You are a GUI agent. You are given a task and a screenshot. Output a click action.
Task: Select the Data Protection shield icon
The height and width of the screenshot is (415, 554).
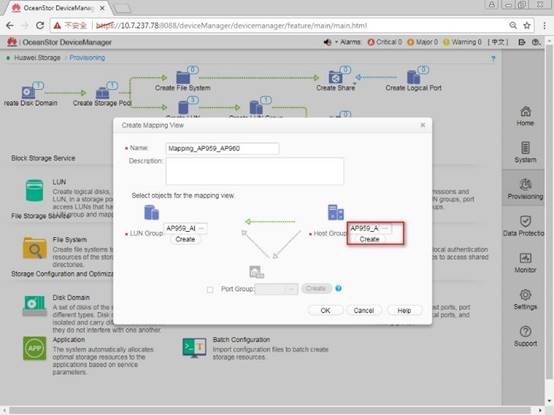pyautogui.click(x=525, y=221)
